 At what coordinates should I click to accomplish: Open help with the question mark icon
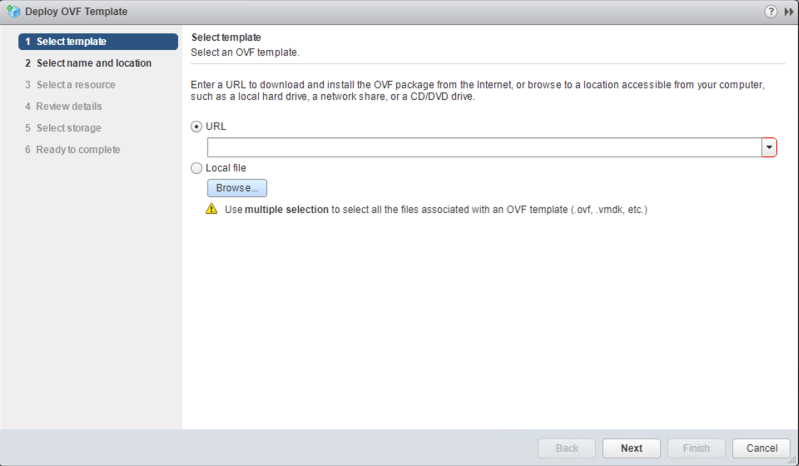[771, 11]
